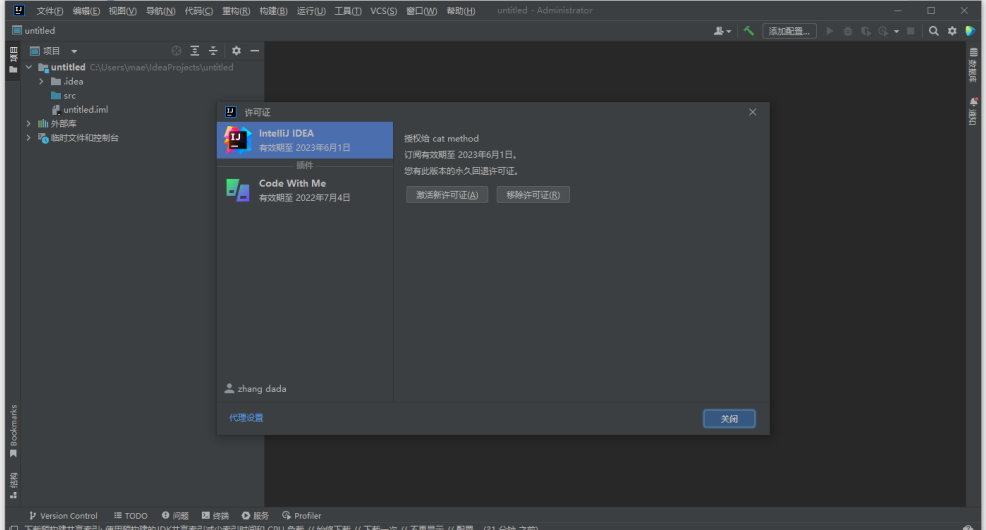Viewport: 986px width, 530px height.
Task: Click the untitled breadcrumb in navigation bar
Action: [34, 30]
